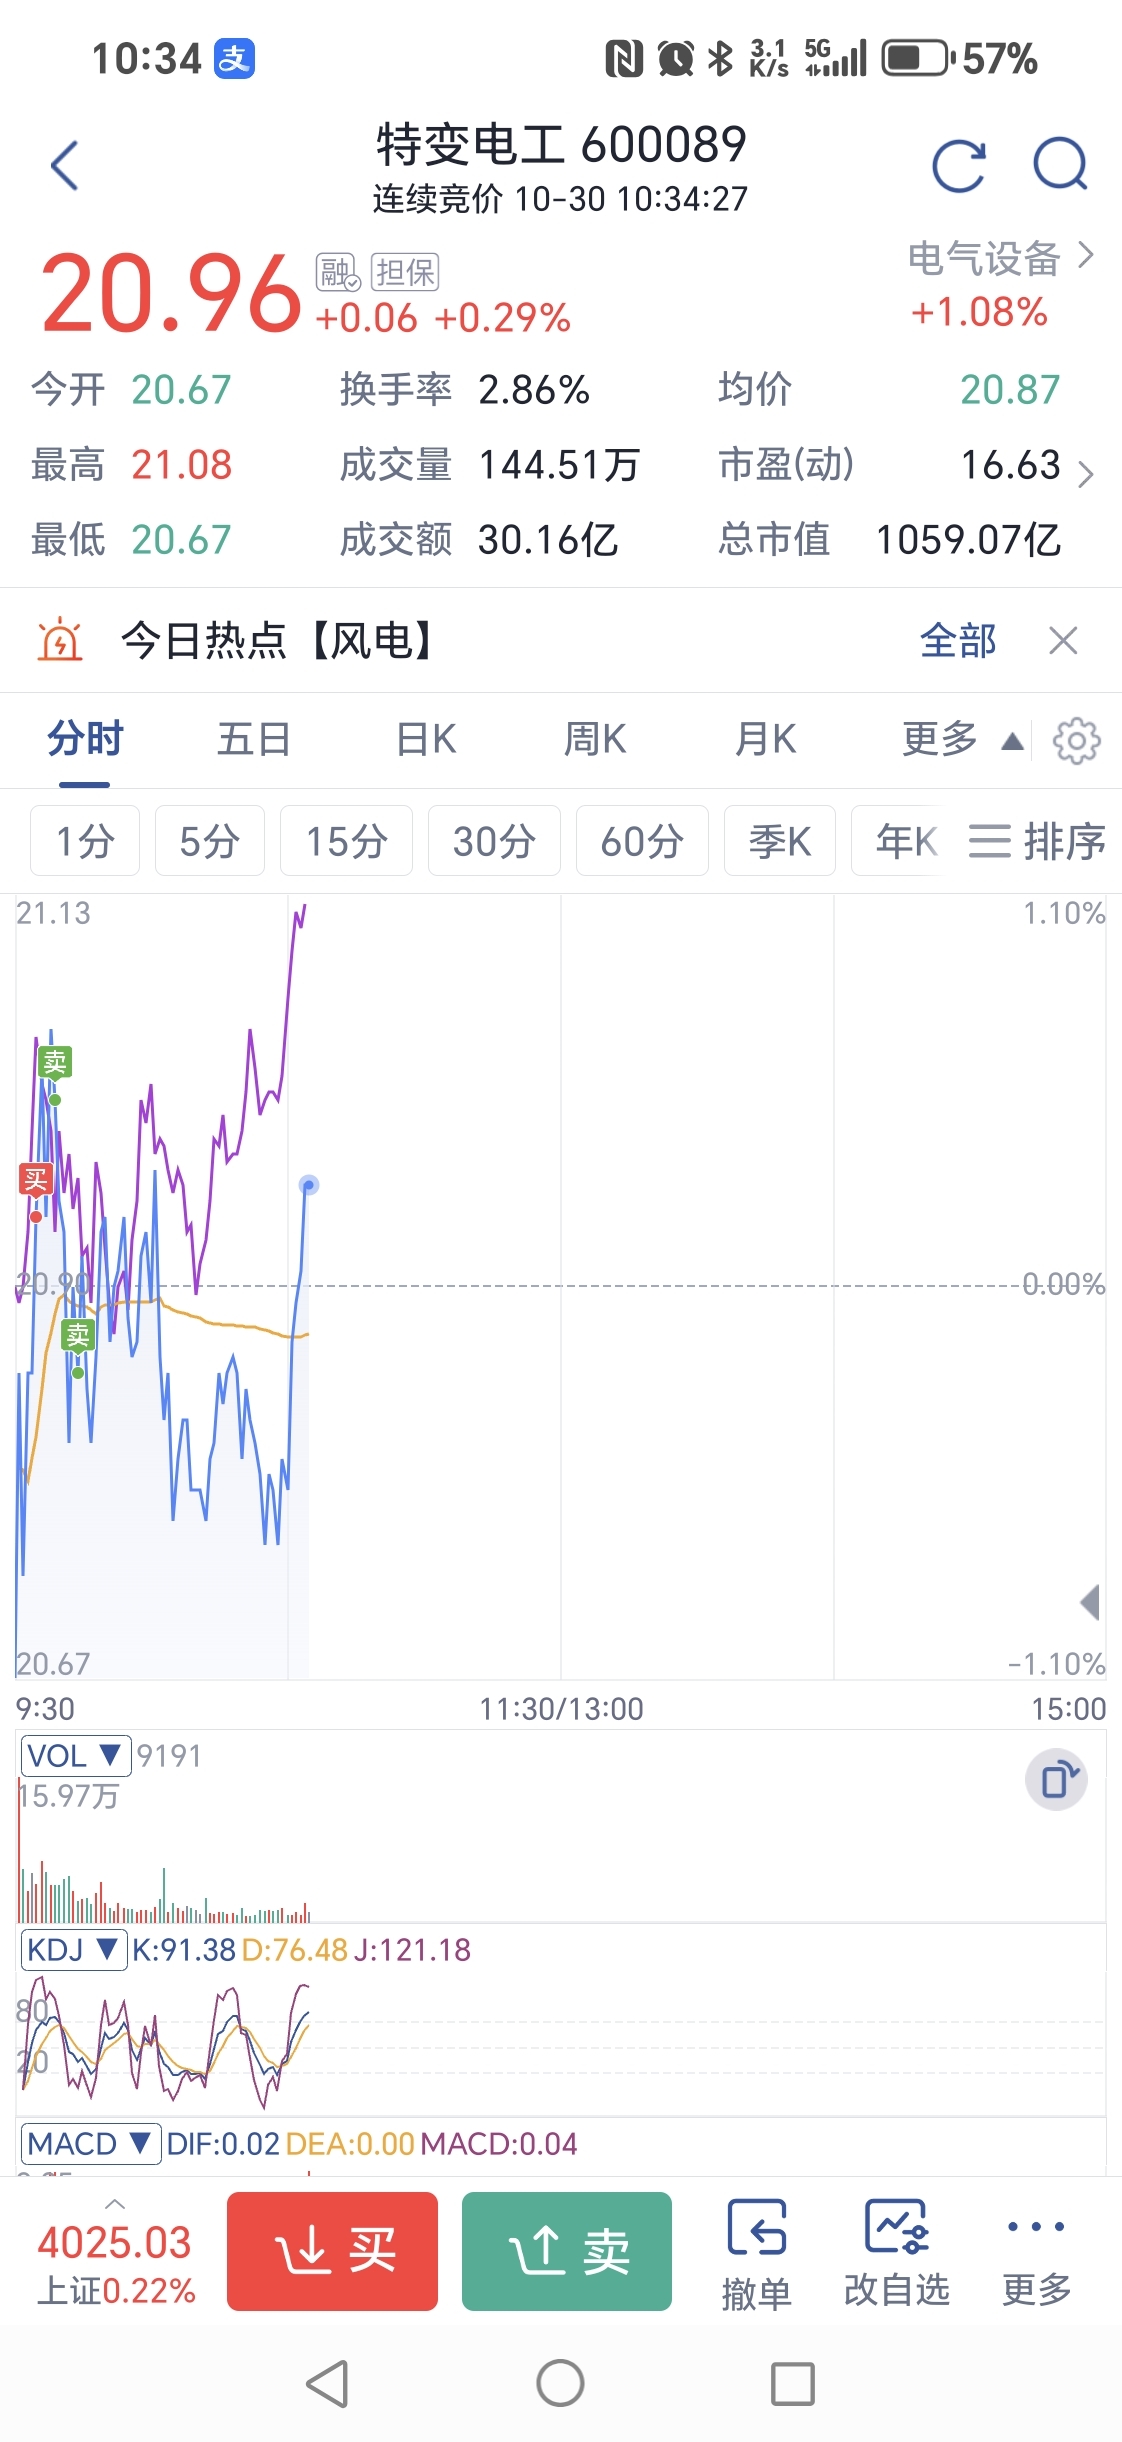Select the 60分 period chip
Viewport: 1122px width, 2442px height.
(642, 841)
